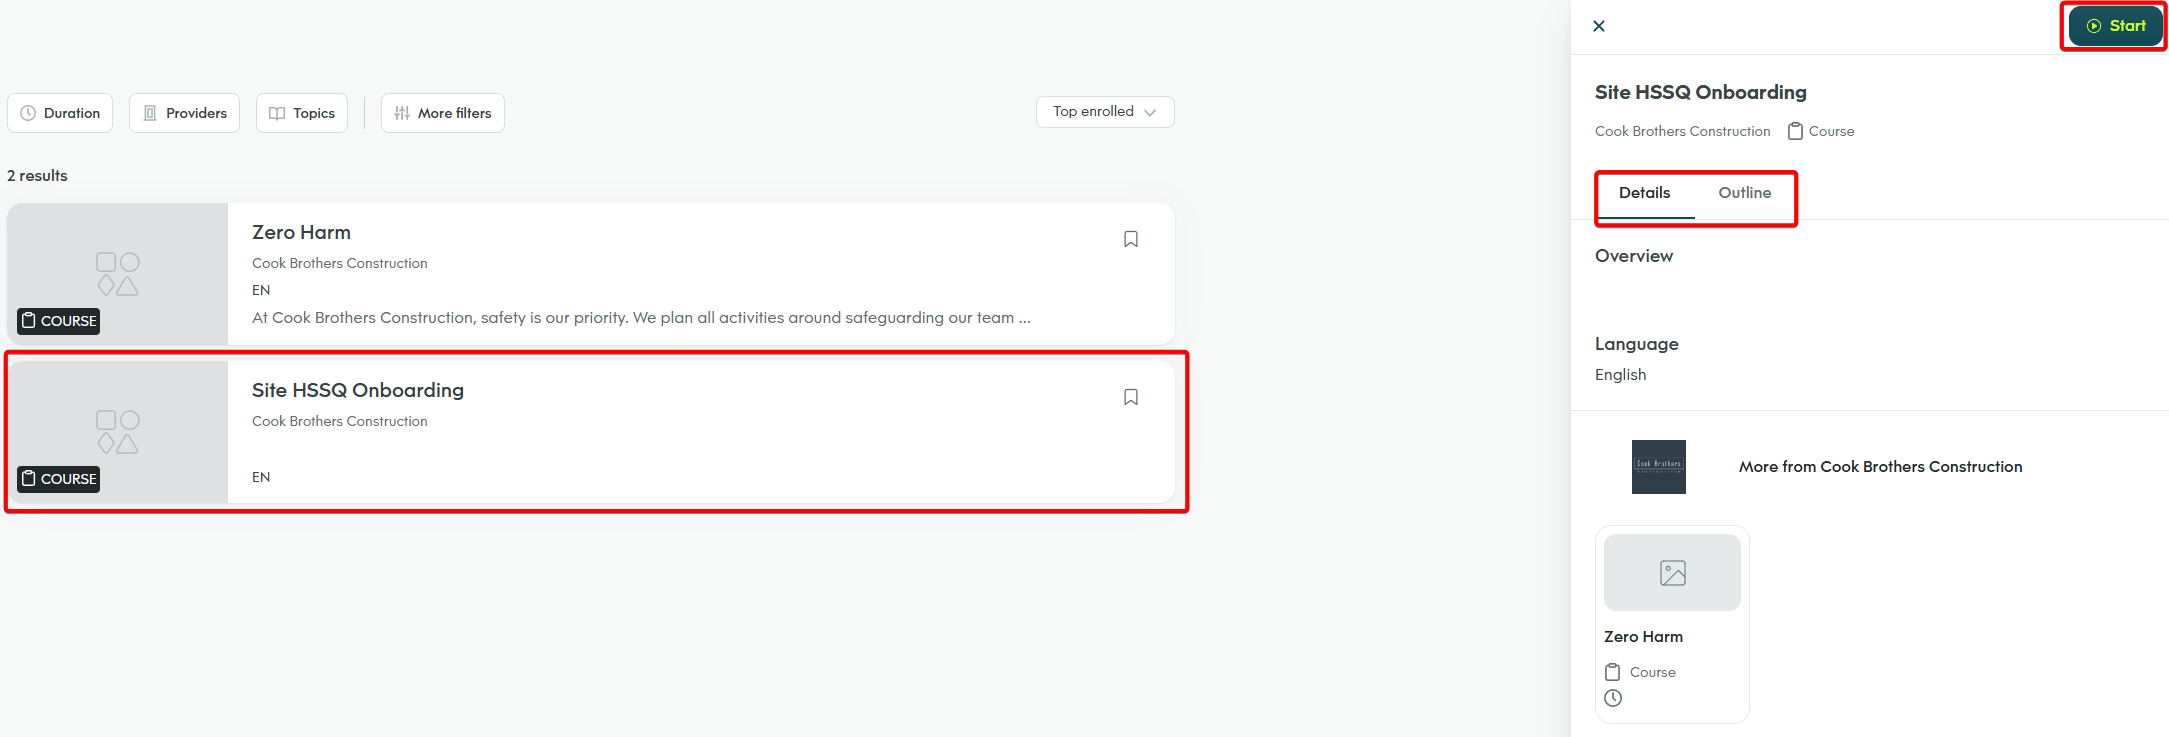Open the Duration filter
This screenshot has width=2169, height=737.
pyautogui.click(x=60, y=113)
